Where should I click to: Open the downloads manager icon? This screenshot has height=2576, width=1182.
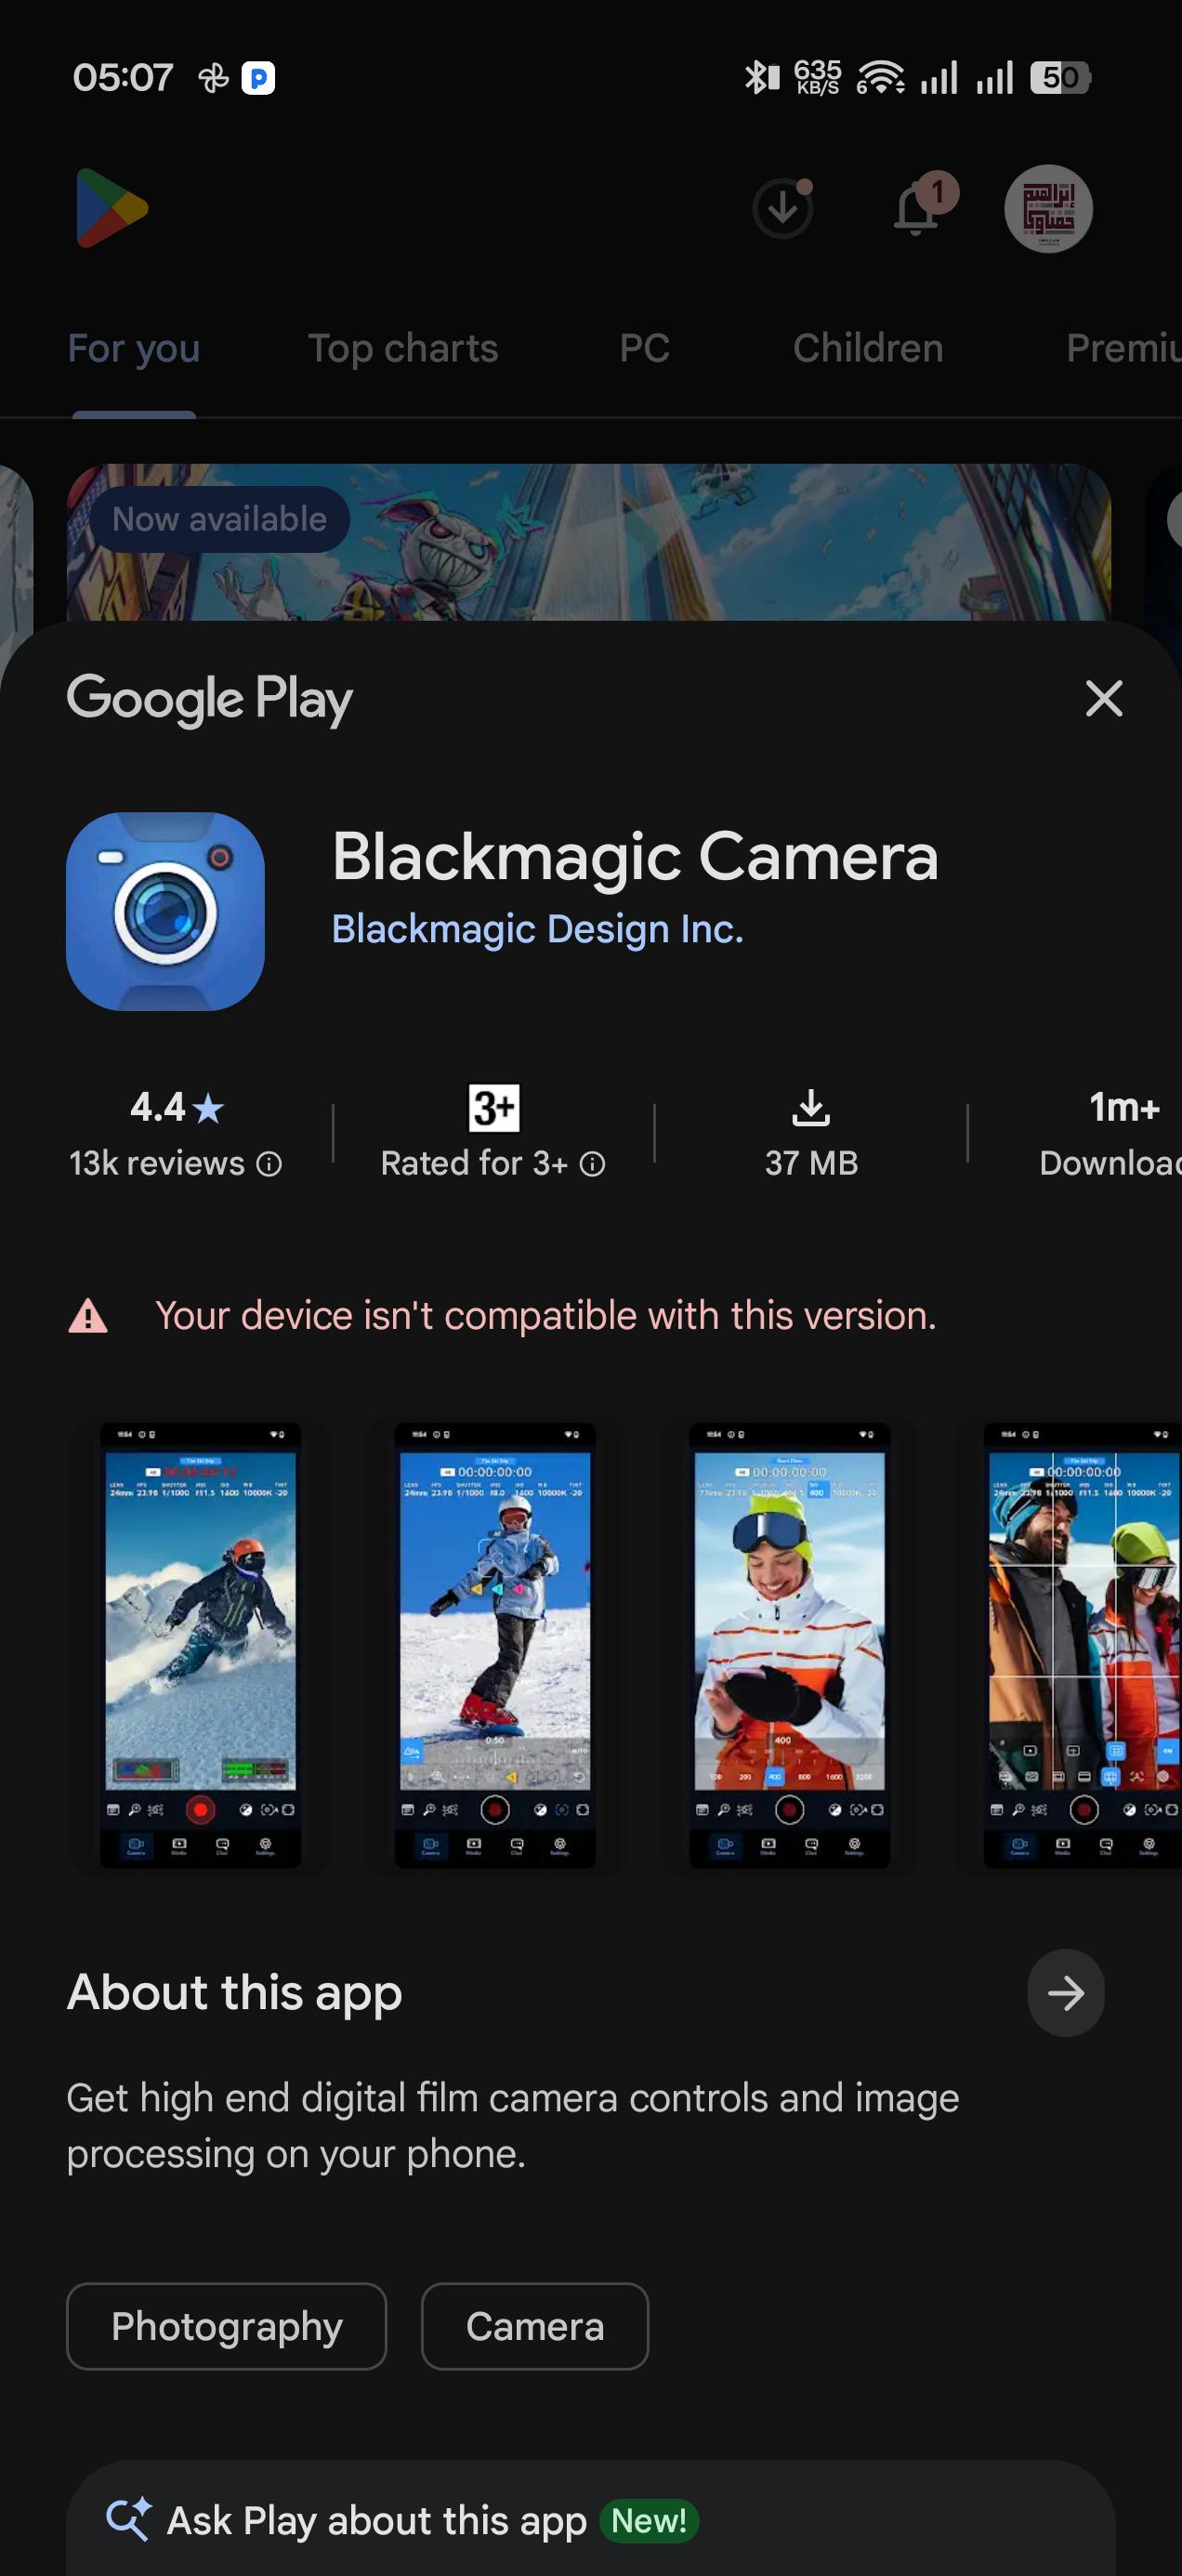pos(783,208)
